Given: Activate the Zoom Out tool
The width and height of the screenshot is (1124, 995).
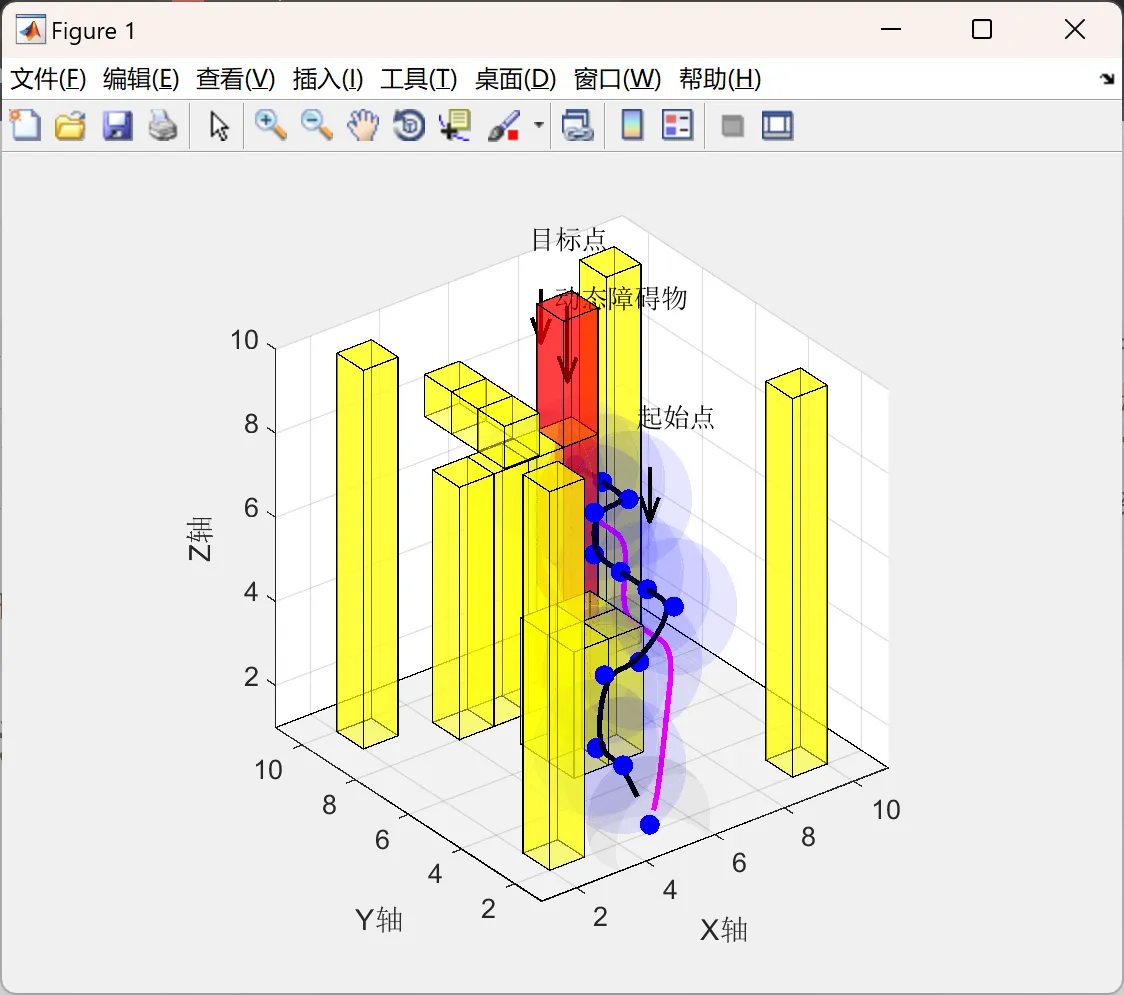Looking at the screenshot, I should (316, 125).
